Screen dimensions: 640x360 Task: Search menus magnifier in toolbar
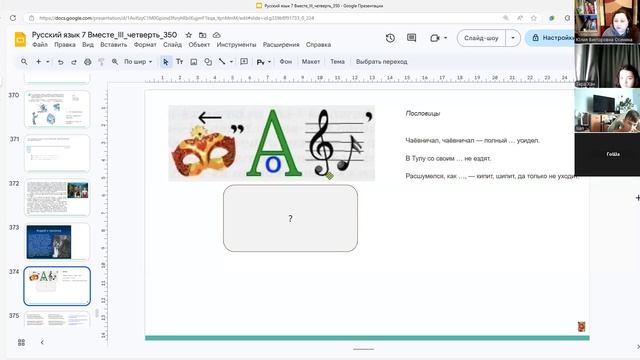coord(24,62)
